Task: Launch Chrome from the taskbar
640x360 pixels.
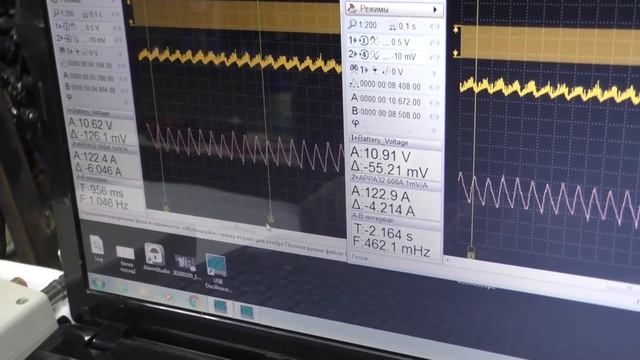Action: pos(195,301)
